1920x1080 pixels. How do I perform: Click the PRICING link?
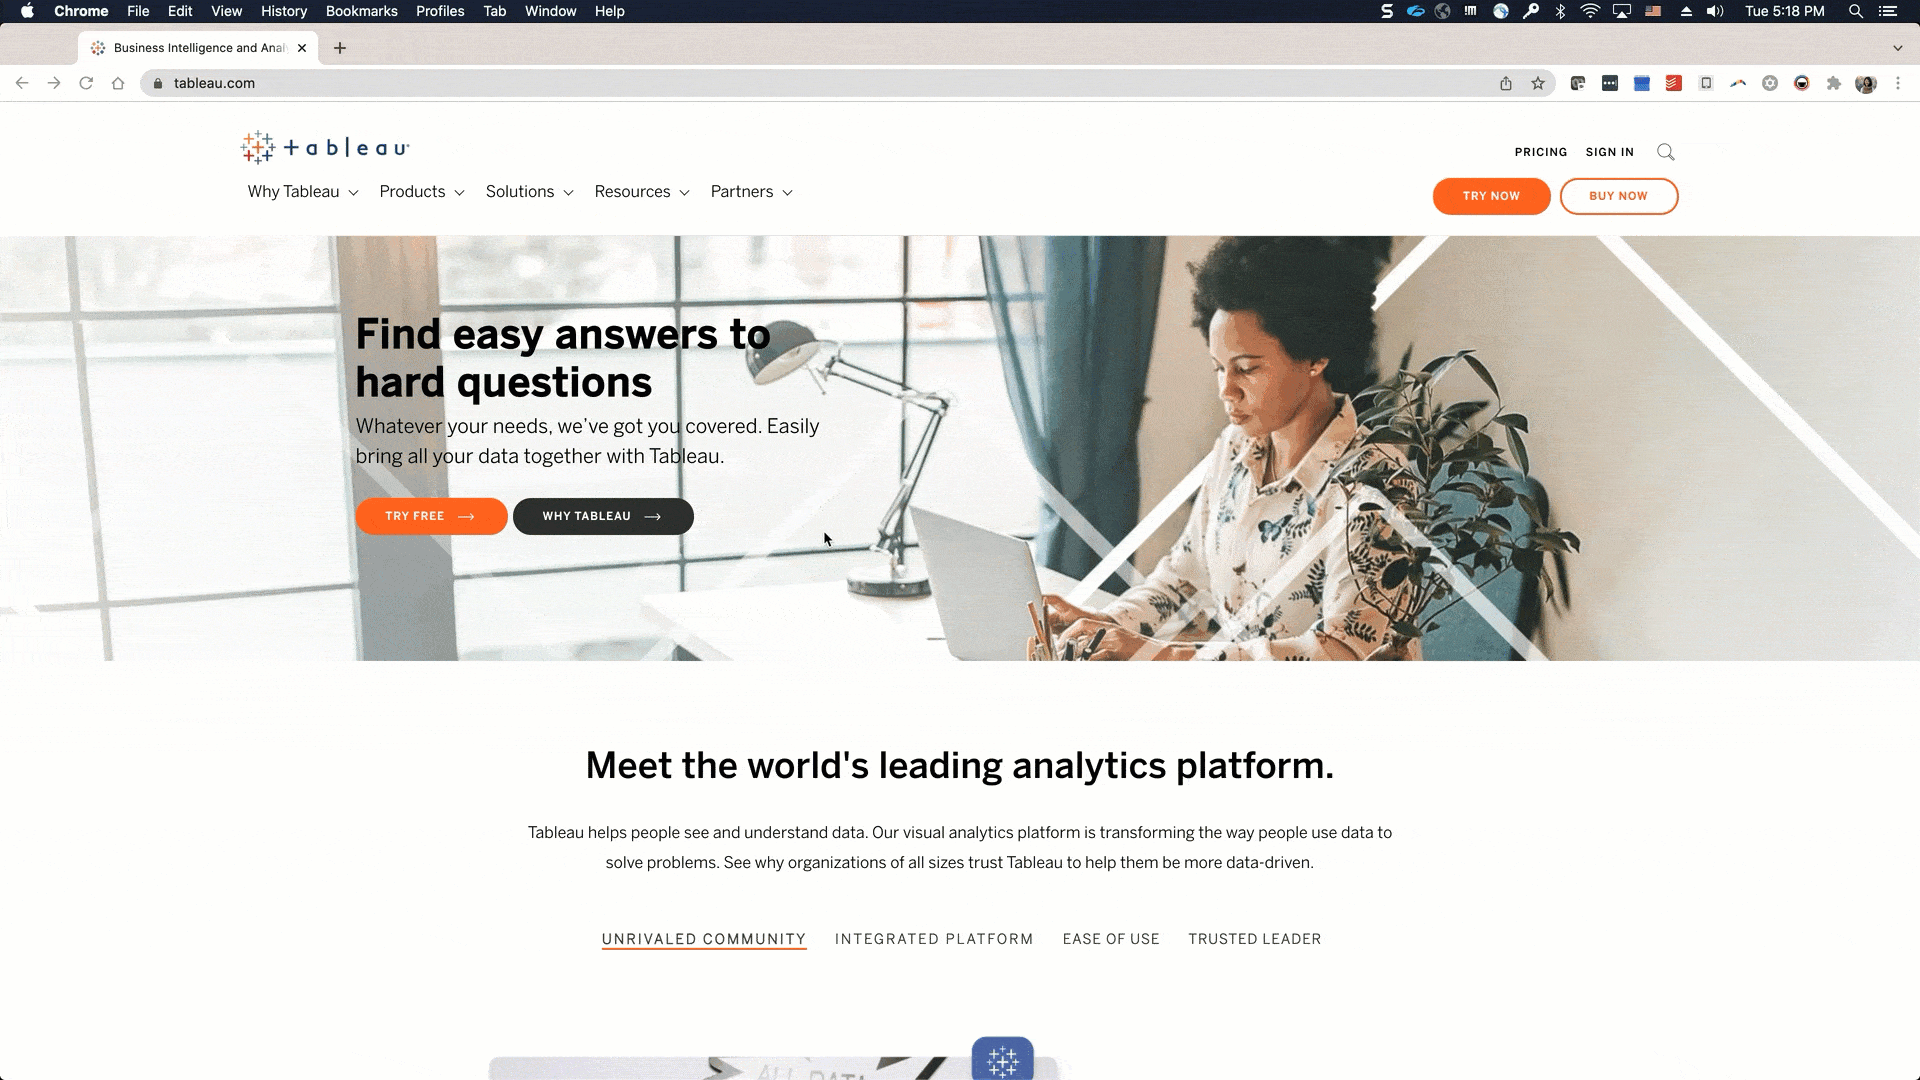tap(1540, 152)
